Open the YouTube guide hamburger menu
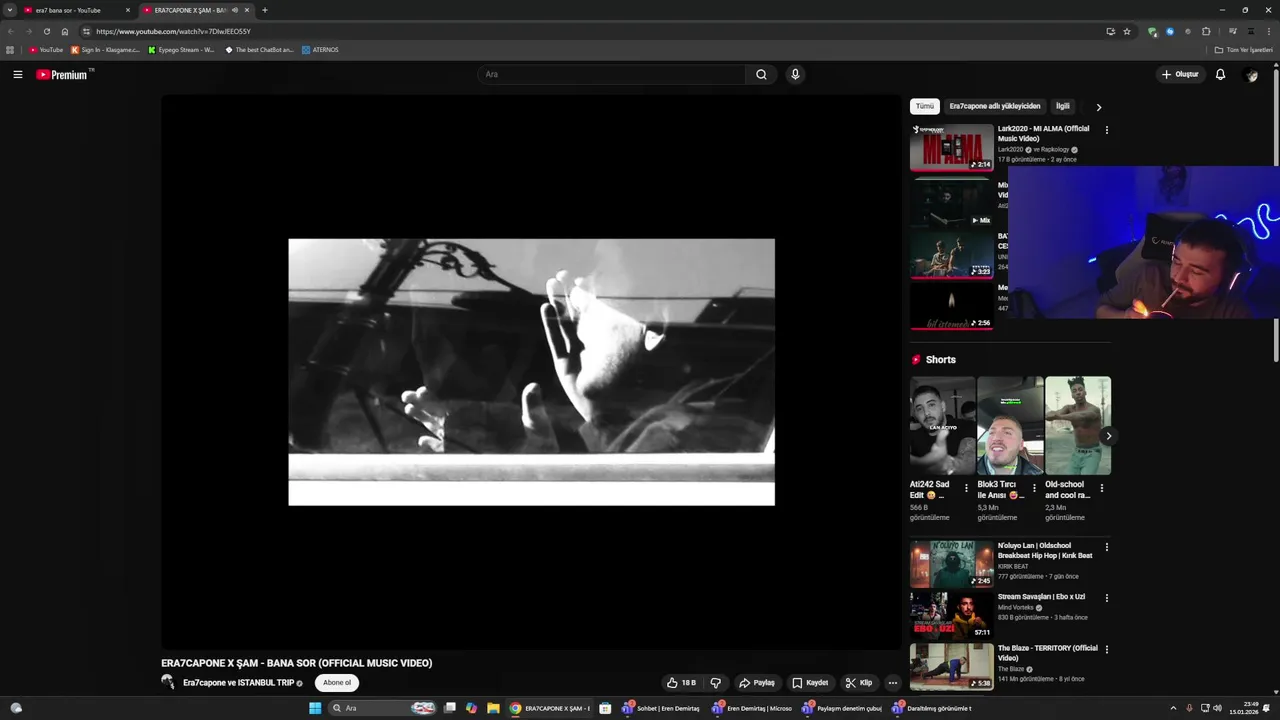 click(17, 74)
